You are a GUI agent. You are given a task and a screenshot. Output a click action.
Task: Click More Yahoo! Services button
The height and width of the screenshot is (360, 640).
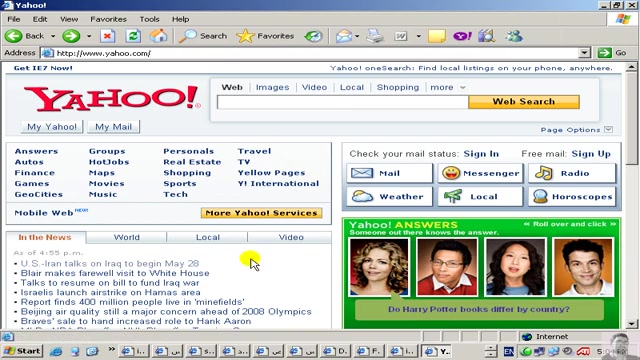(x=261, y=213)
